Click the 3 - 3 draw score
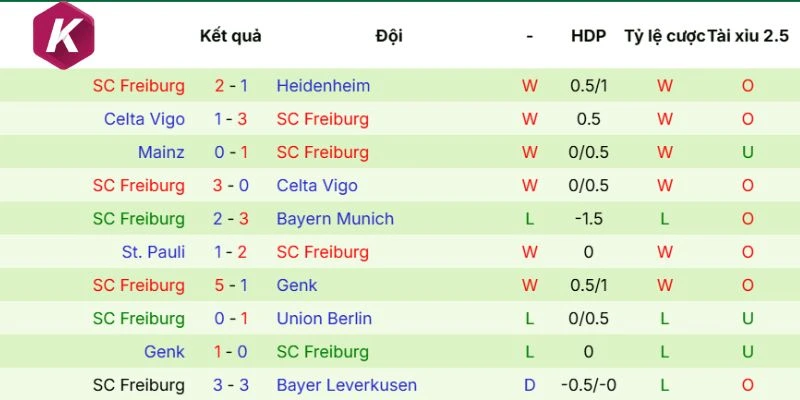Viewport: 800px width, 400px height. click(x=231, y=385)
